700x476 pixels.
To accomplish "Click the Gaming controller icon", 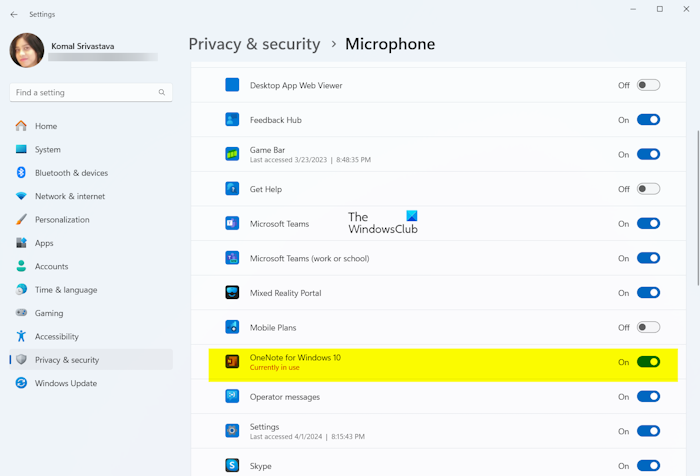I will click(21, 313).
